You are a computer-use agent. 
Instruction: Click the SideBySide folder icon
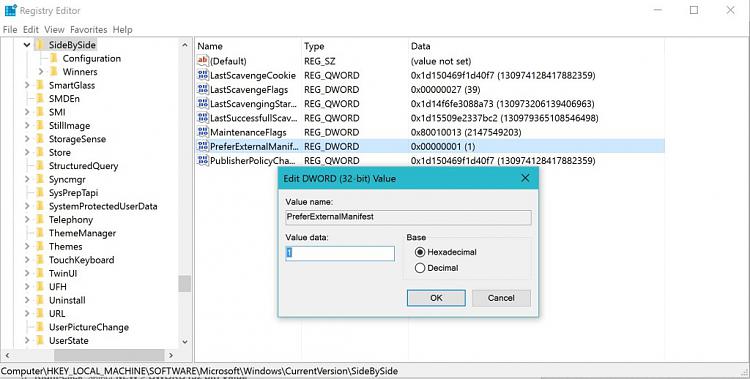coord(40,45)
